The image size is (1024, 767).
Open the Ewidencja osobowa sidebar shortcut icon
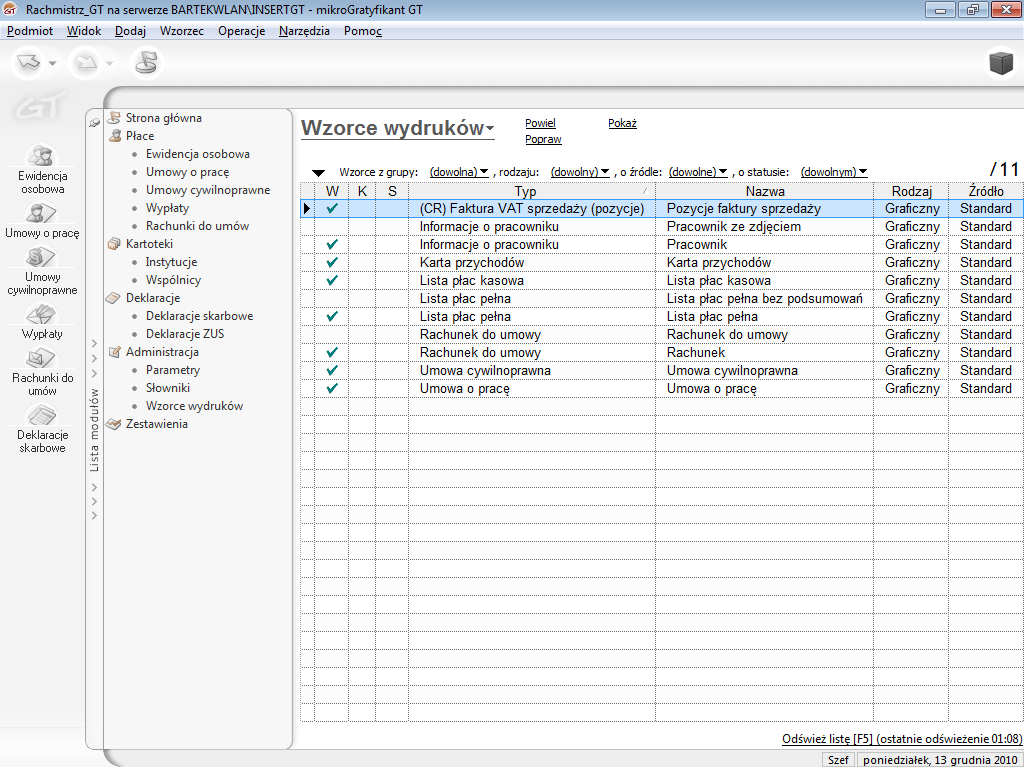[42, 156]
